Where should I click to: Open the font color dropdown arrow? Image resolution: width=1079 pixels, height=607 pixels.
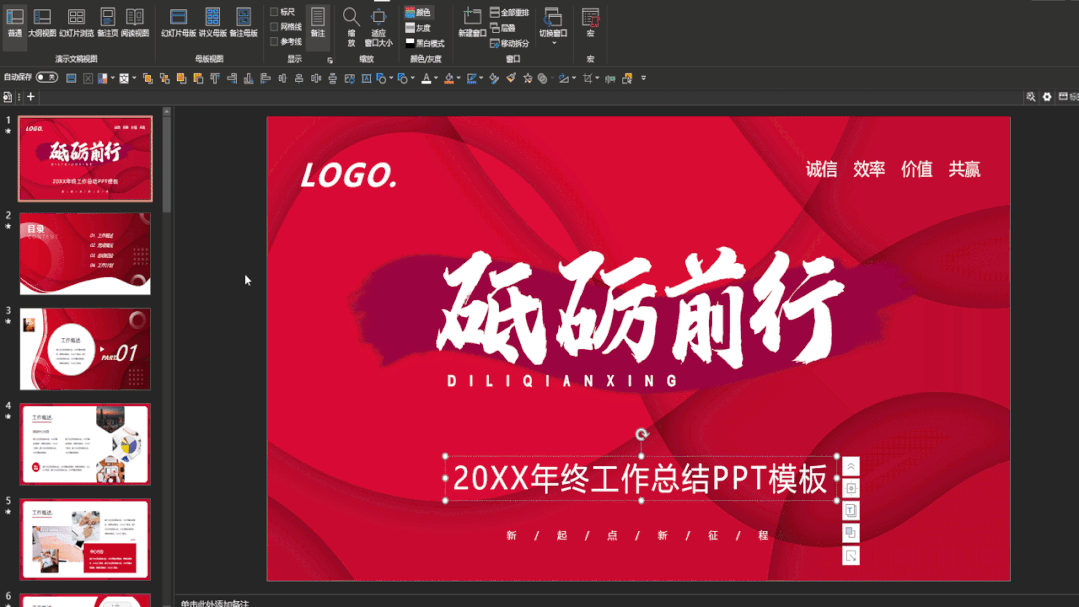pos(436,78)
